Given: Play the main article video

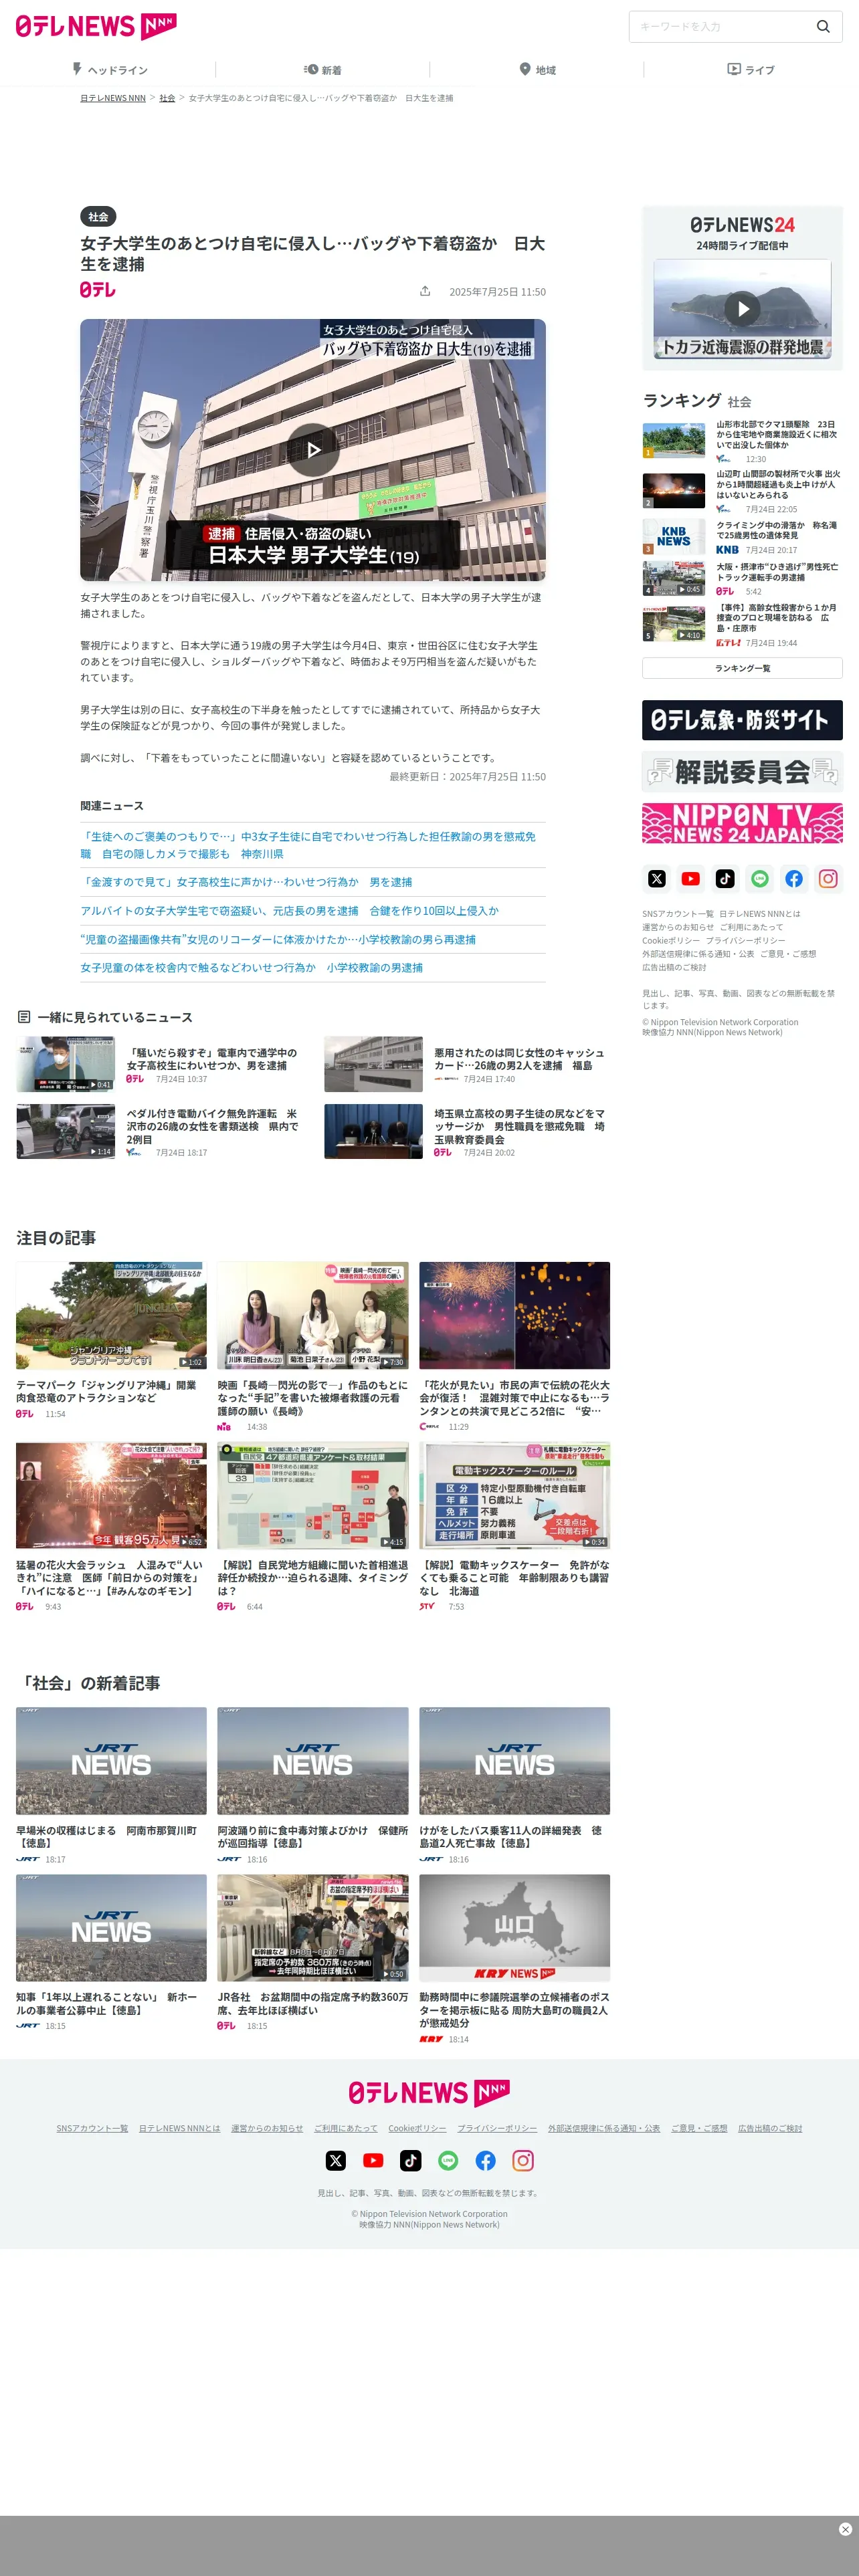Looking at the screenshot, I should pyautogui.click(x=313, y=450).
